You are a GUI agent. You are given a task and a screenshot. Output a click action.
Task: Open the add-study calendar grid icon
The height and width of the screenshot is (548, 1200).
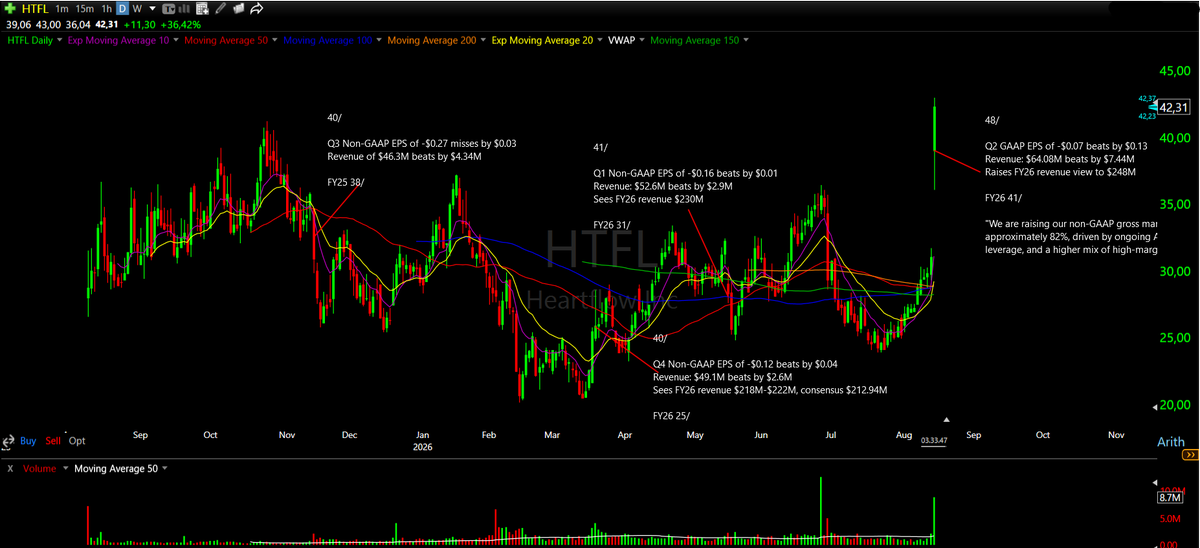[x=202, y=9]
